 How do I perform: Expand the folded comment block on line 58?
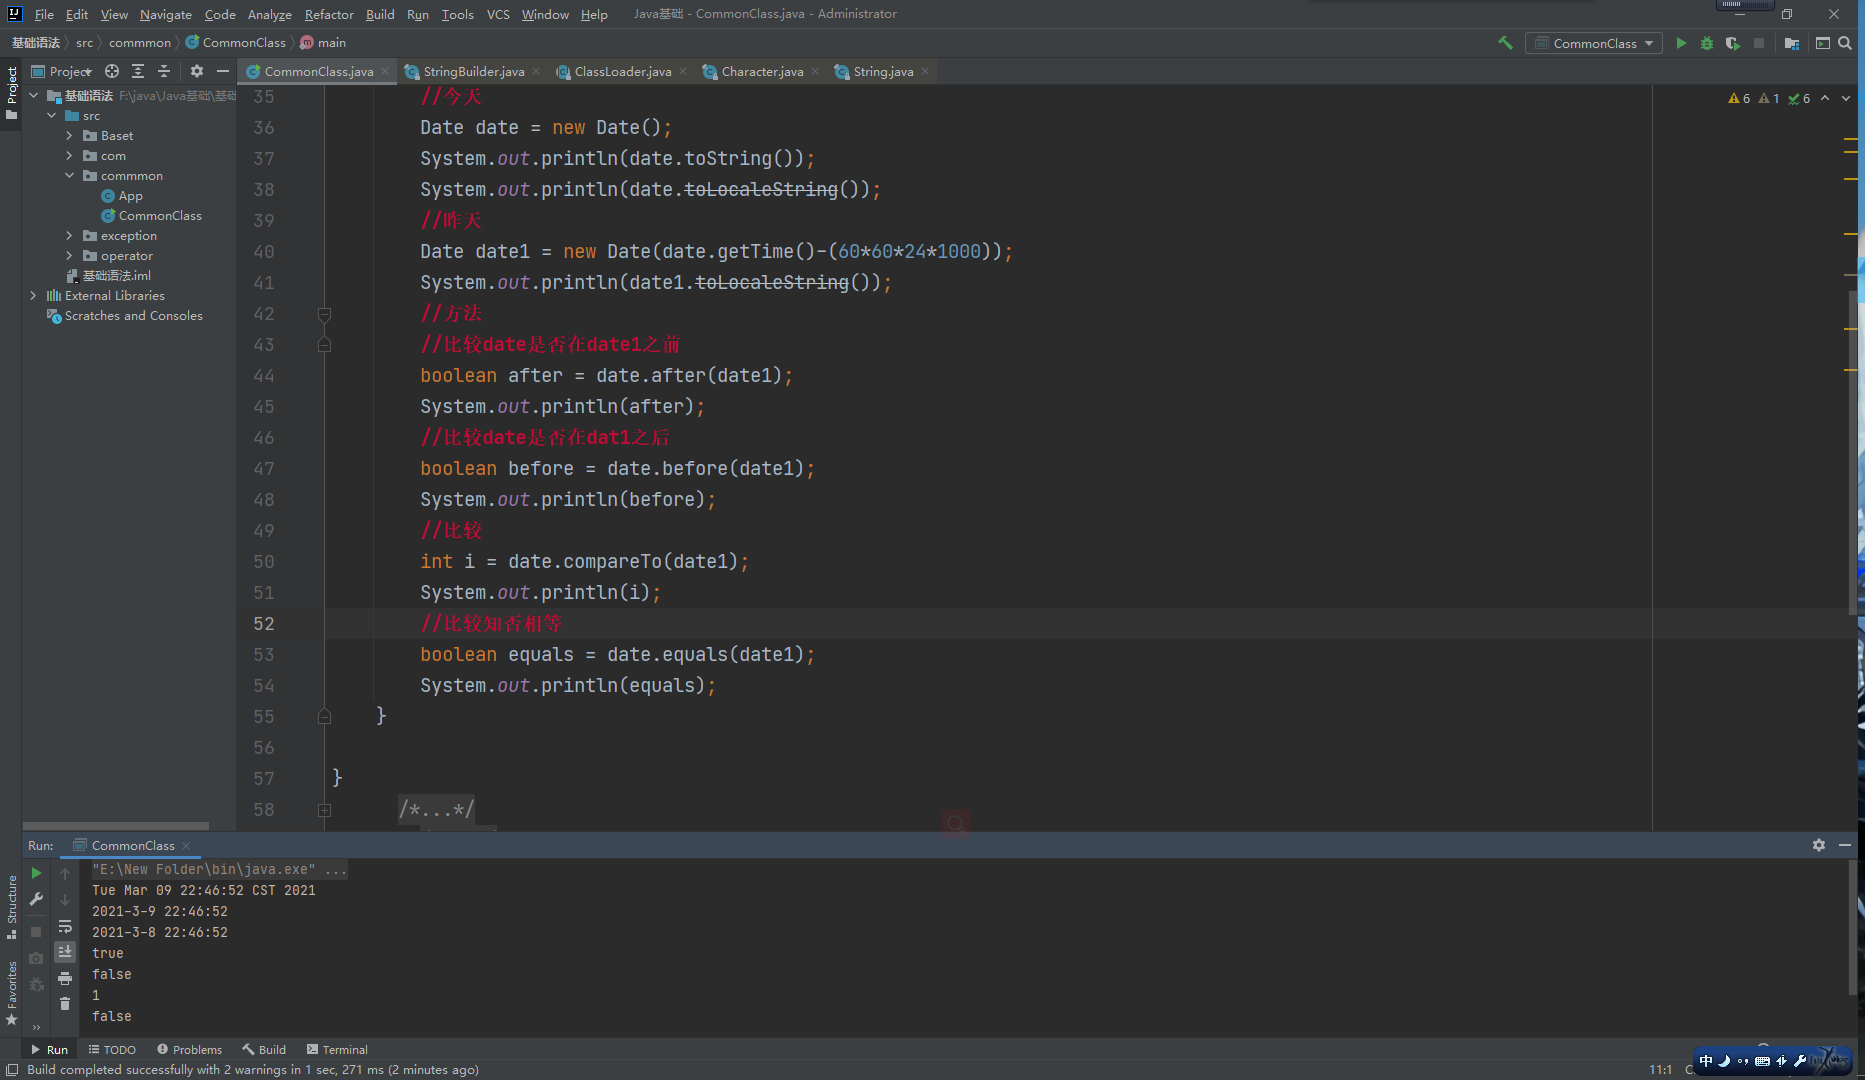coord(324,810)
